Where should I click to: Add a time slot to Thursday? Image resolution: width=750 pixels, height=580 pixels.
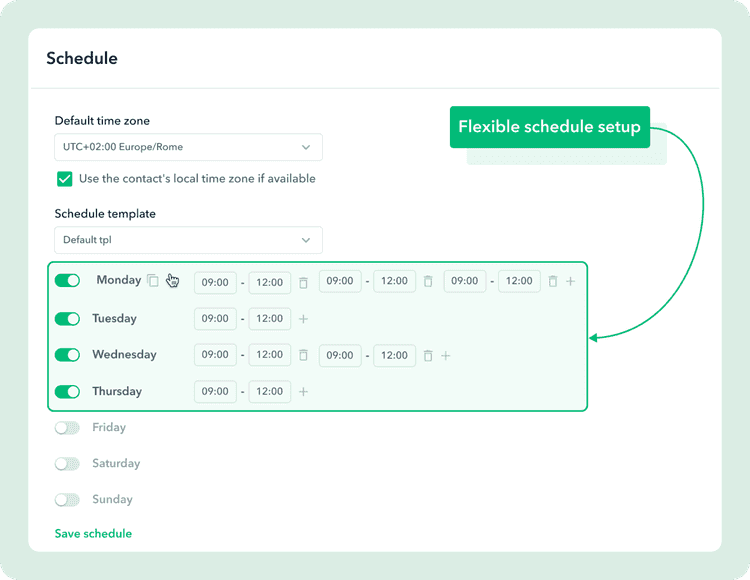point(303,392)
